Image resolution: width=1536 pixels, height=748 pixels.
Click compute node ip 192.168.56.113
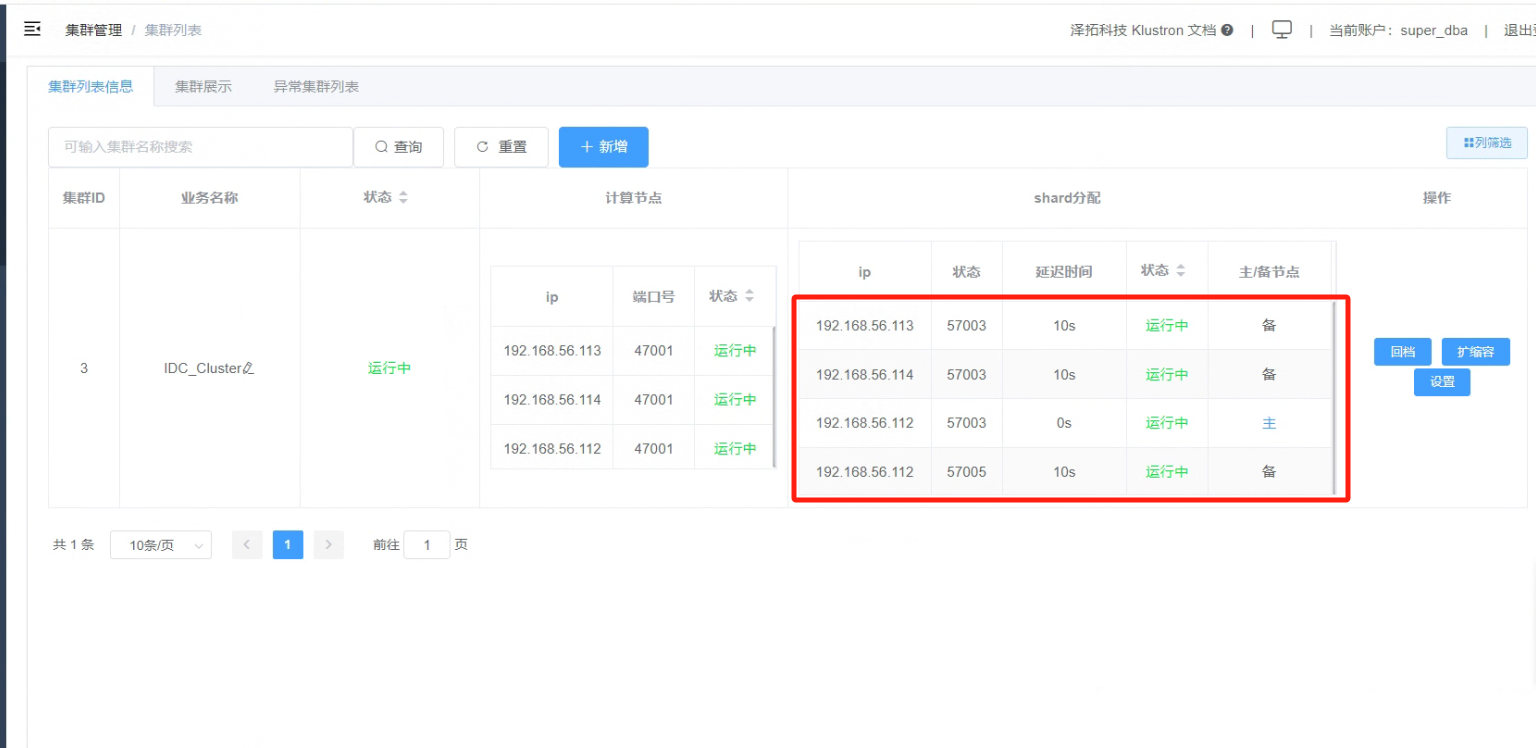552,351
